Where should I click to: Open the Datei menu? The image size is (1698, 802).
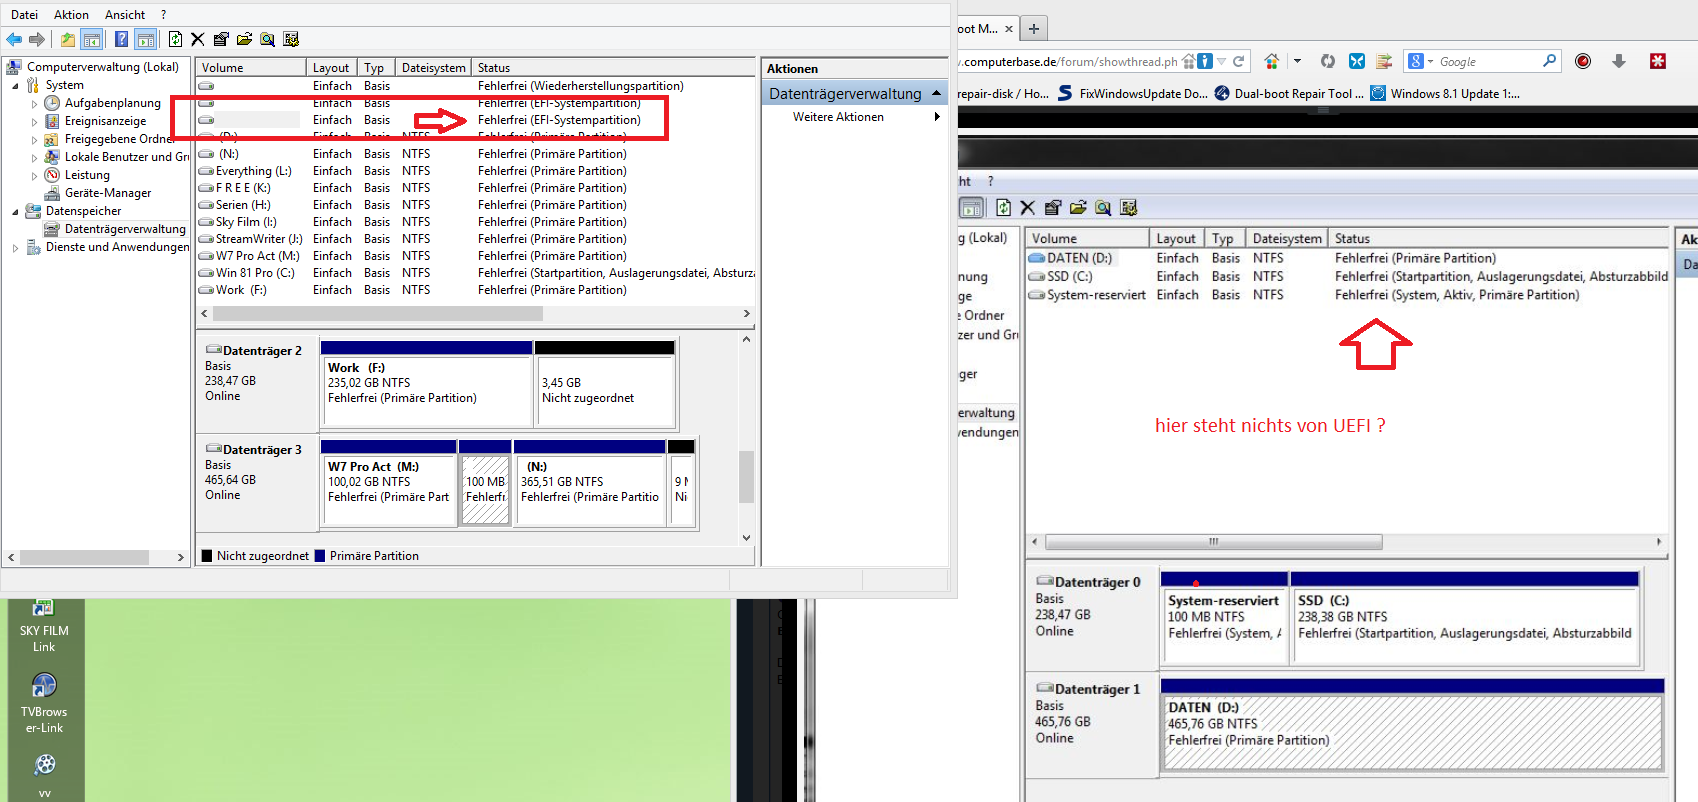24,15
